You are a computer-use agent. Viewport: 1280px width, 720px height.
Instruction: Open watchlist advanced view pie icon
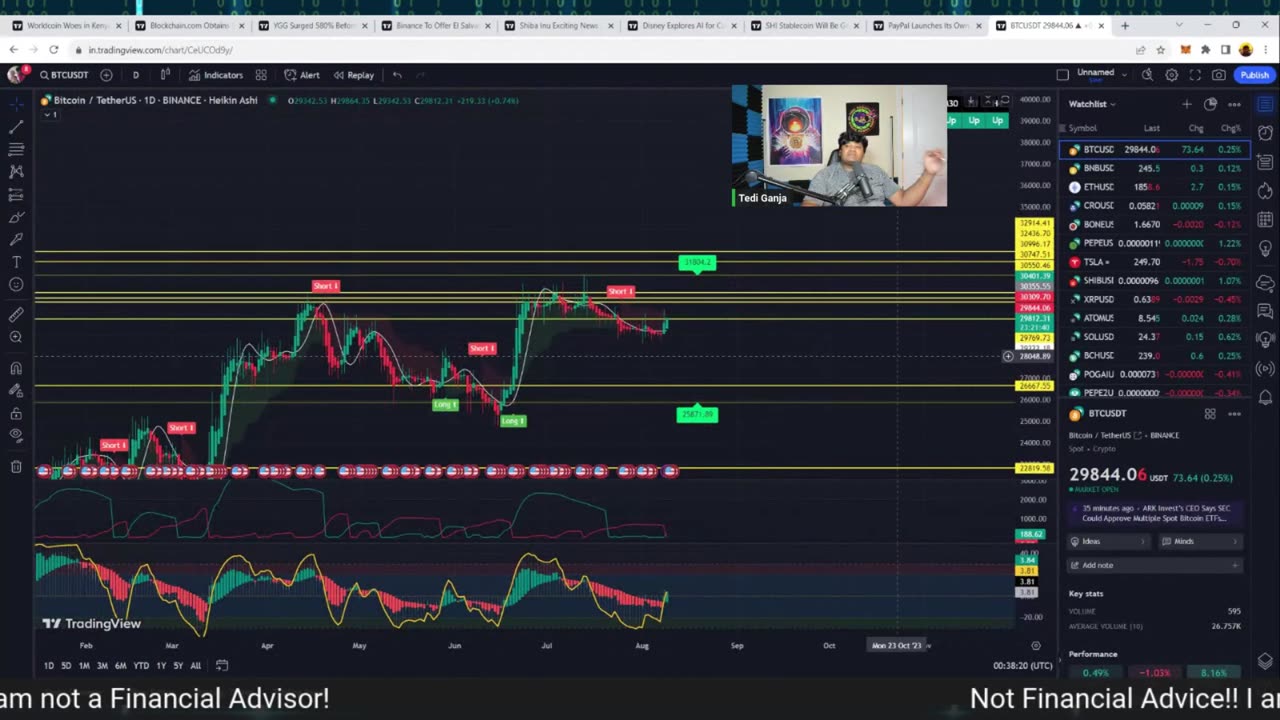[1210, 104]
